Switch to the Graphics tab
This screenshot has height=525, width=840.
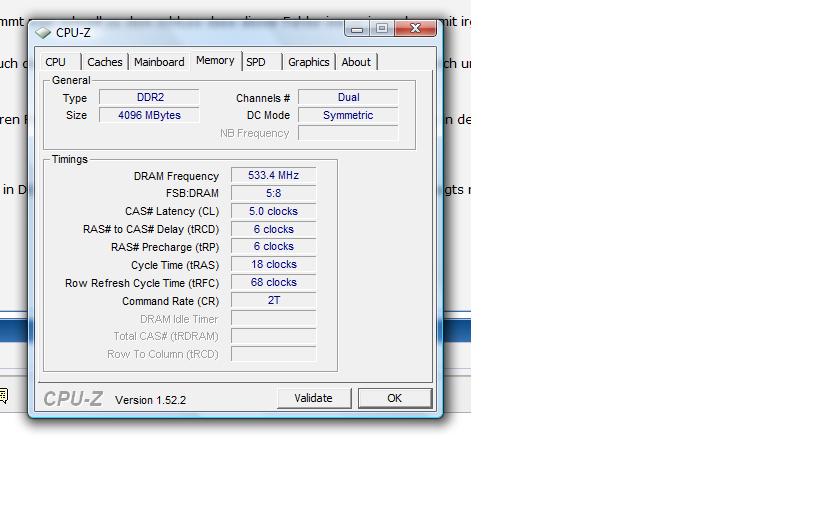tap(309, 62)
